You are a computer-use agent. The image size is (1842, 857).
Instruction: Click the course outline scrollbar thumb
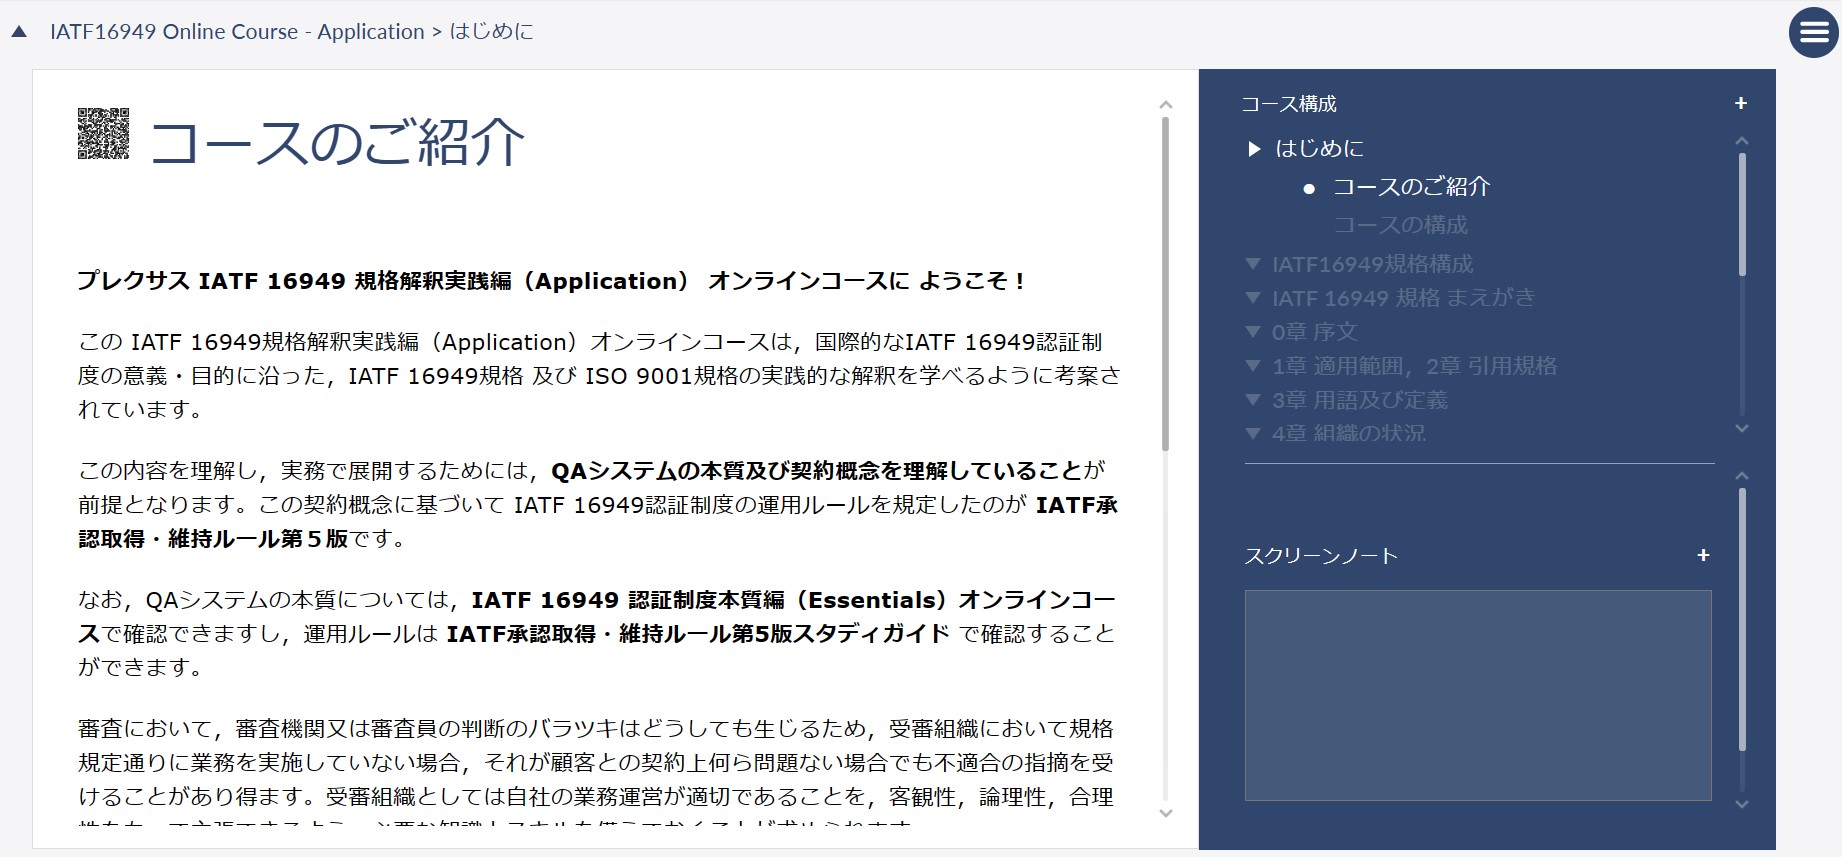(x=1742, y=214)
